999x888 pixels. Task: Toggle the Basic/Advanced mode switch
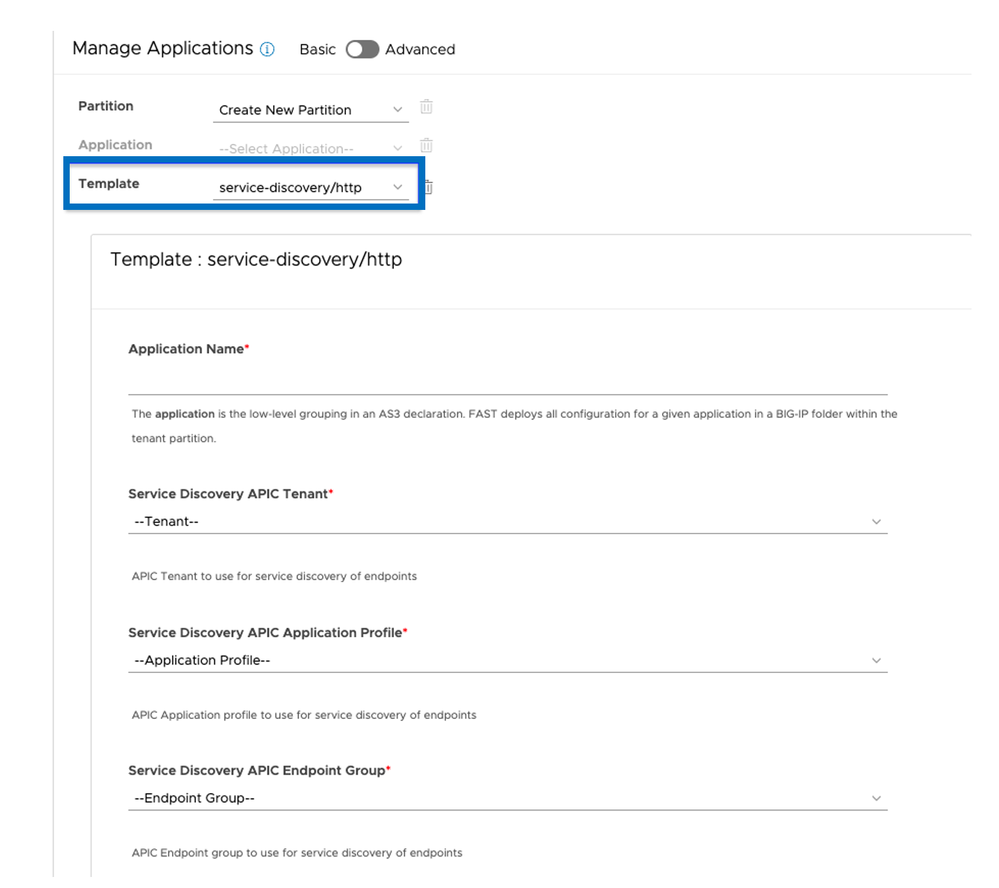[x=362, y=49]
